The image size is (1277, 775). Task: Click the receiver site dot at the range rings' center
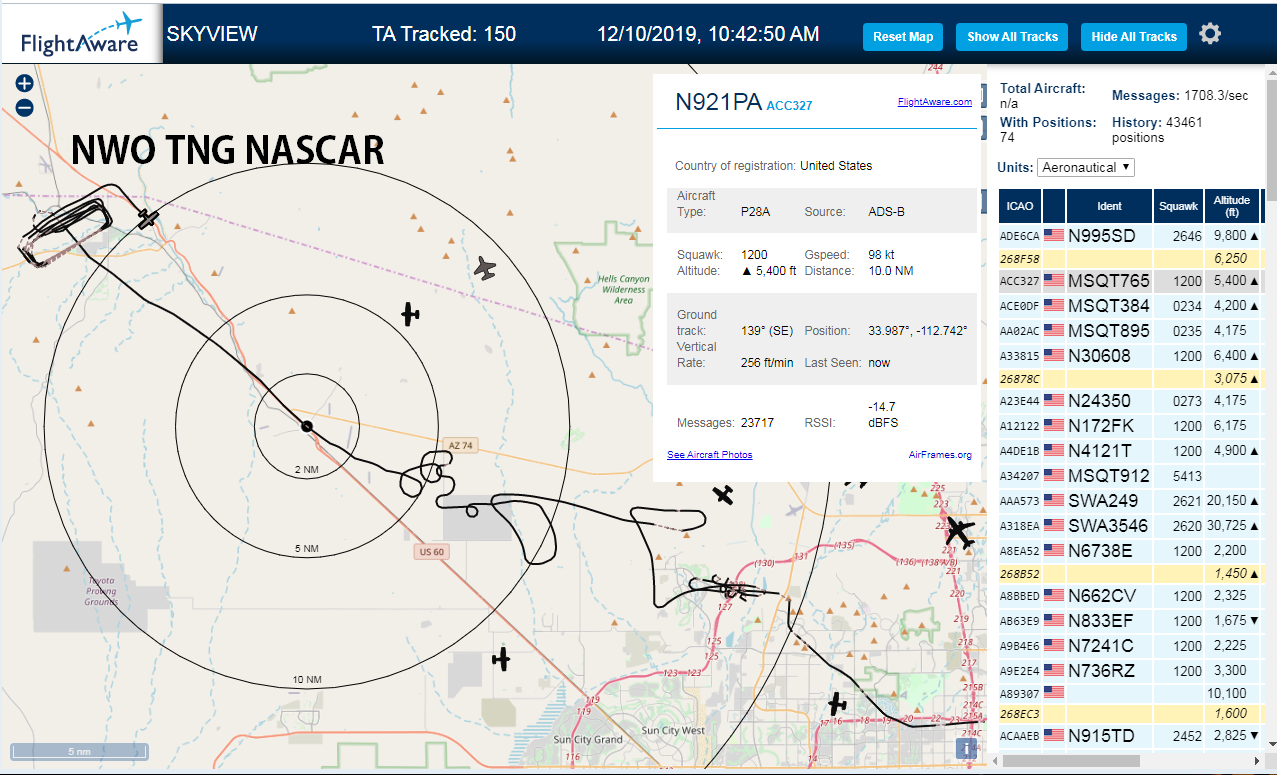tap(307, 427)
